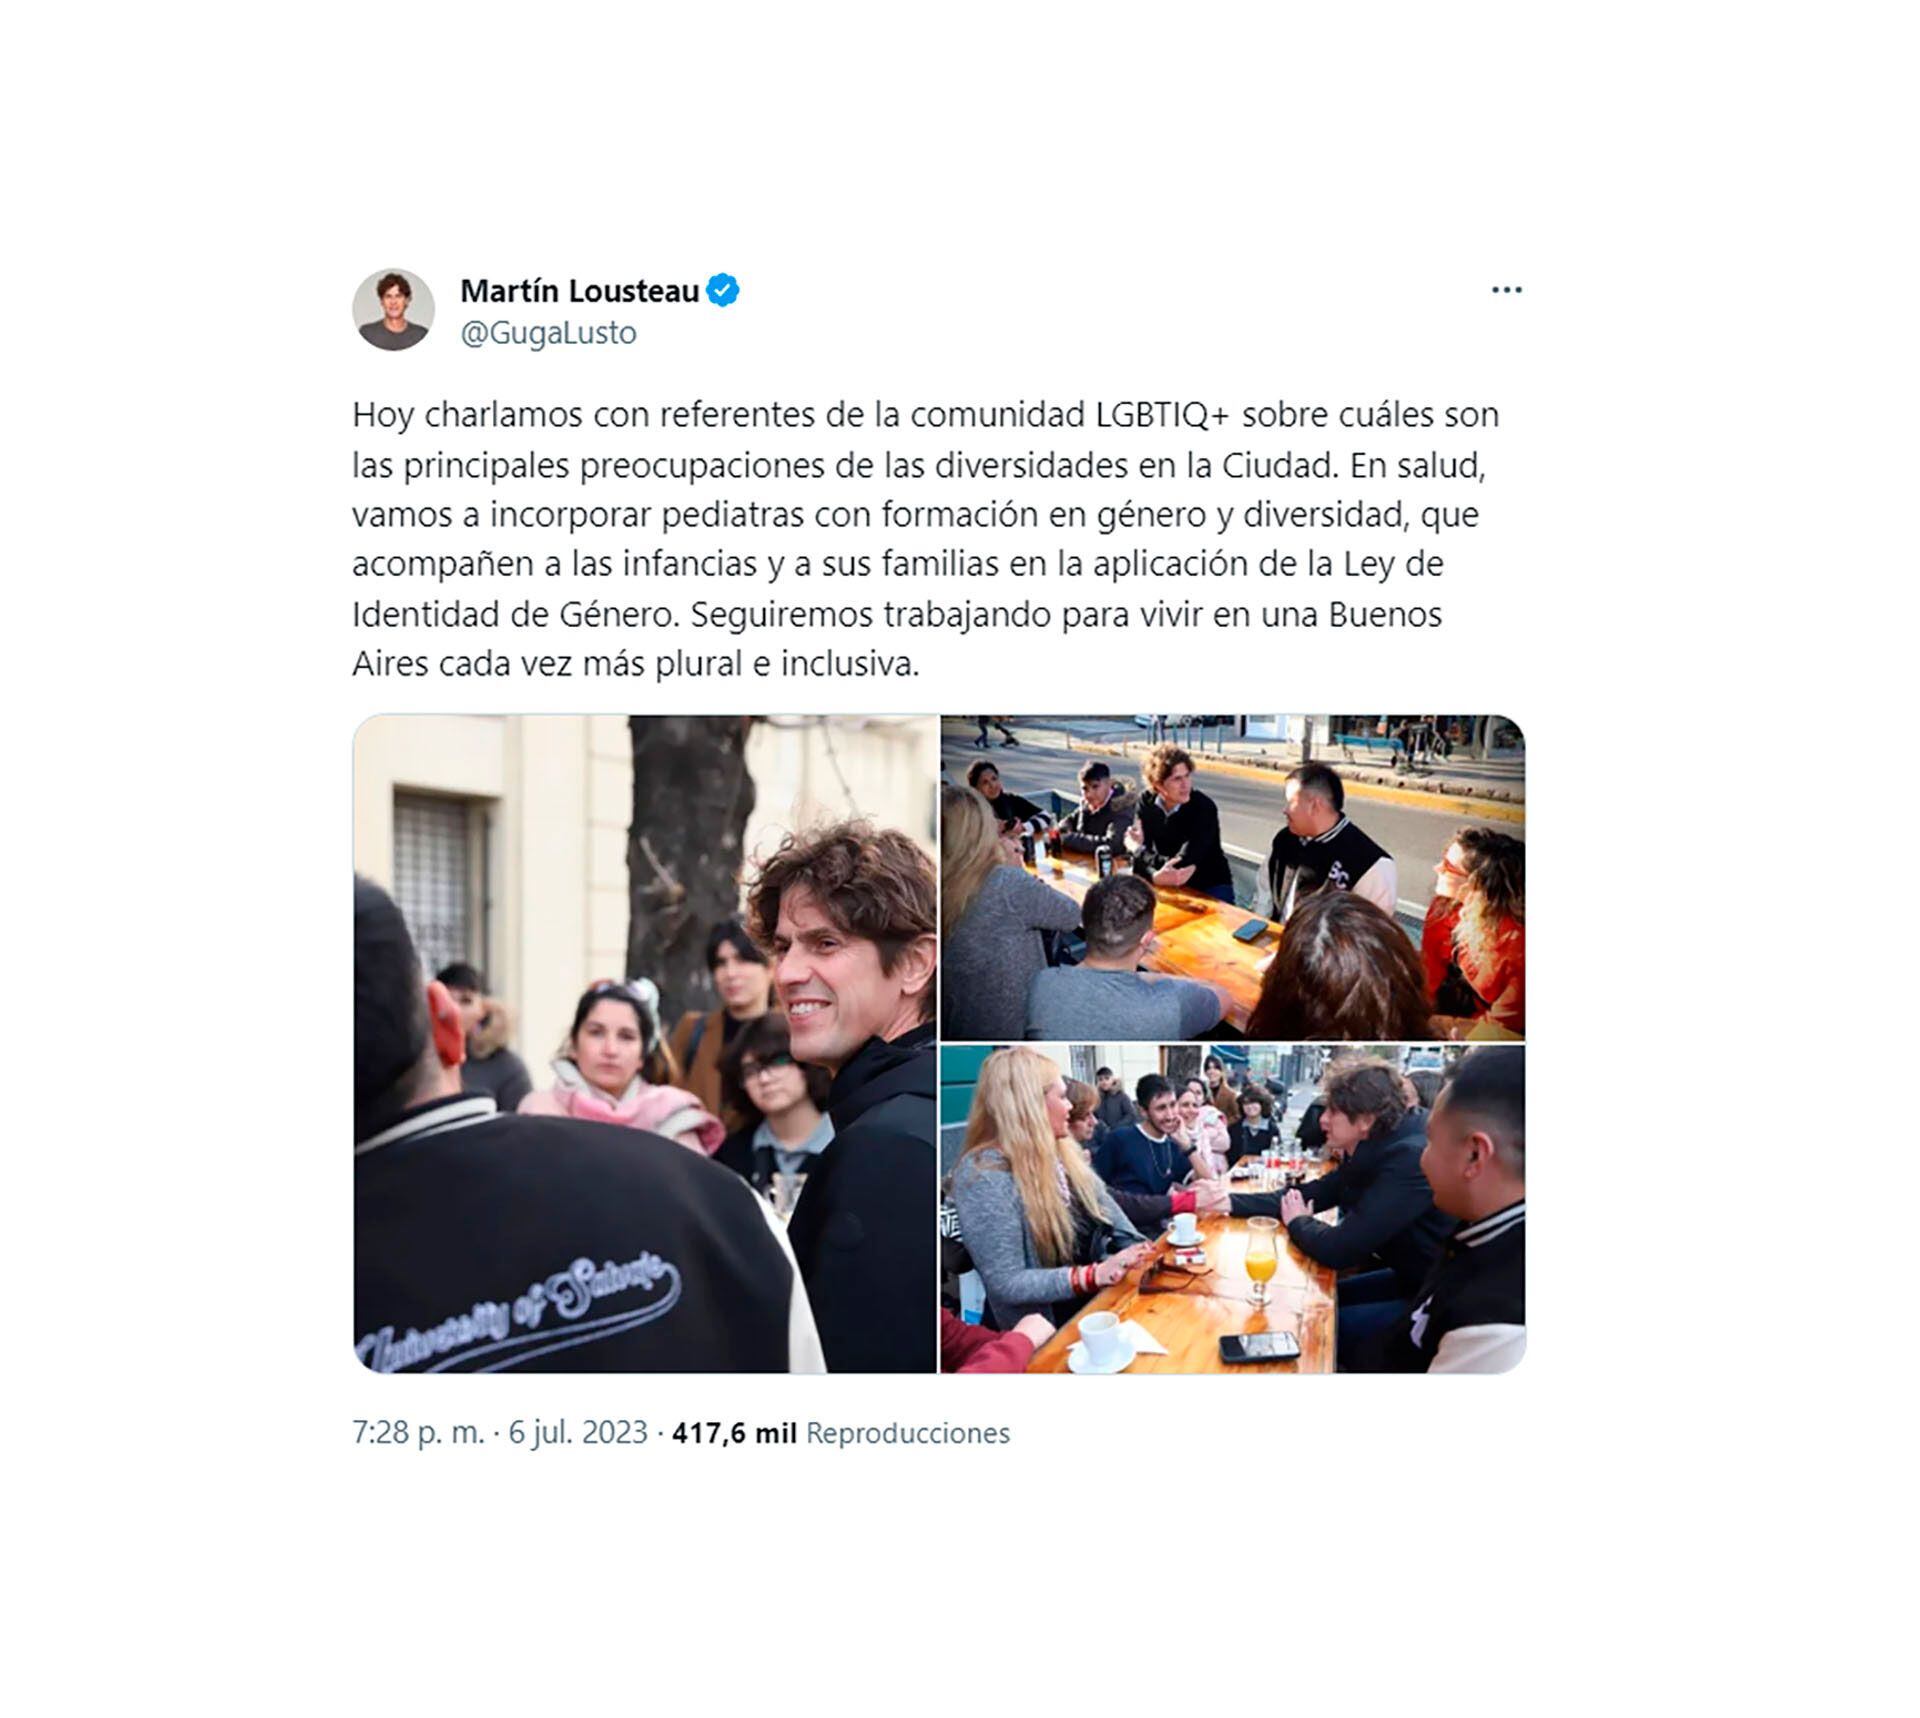This screenshot has height=1718, width=1920.
Task: Click the orange juice glass in photo
Action: click(x=1261, y=1260)
